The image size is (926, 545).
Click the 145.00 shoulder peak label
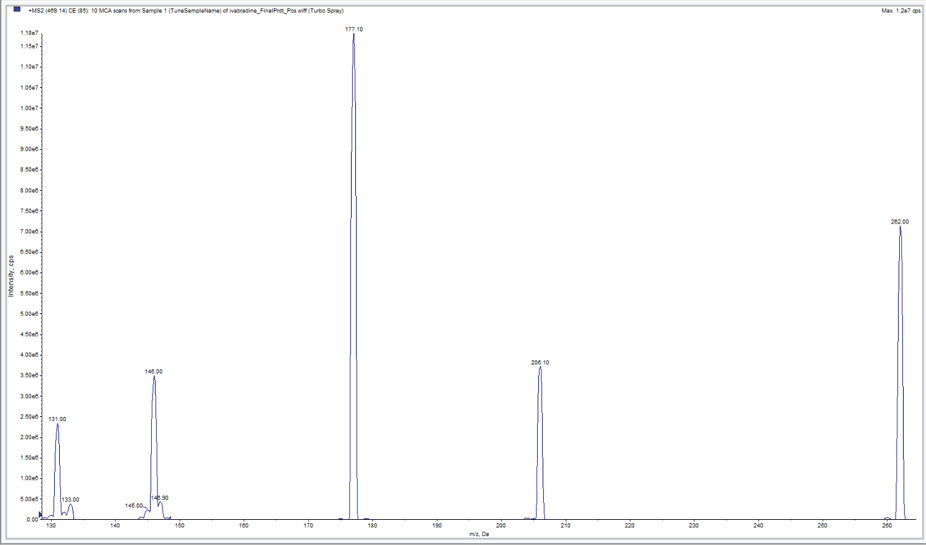pyautogui.click(x=134, y=506)
